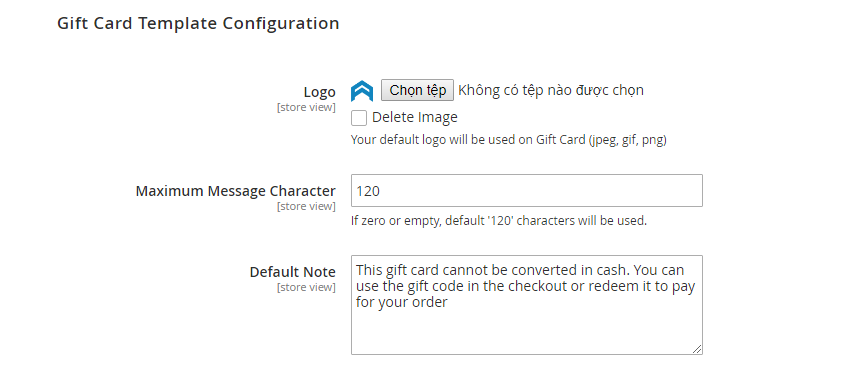The width and height of the screenshot is (846, 374).
Task: Collapse the Gift Card Template Configuration section
Action: (198, 24)
